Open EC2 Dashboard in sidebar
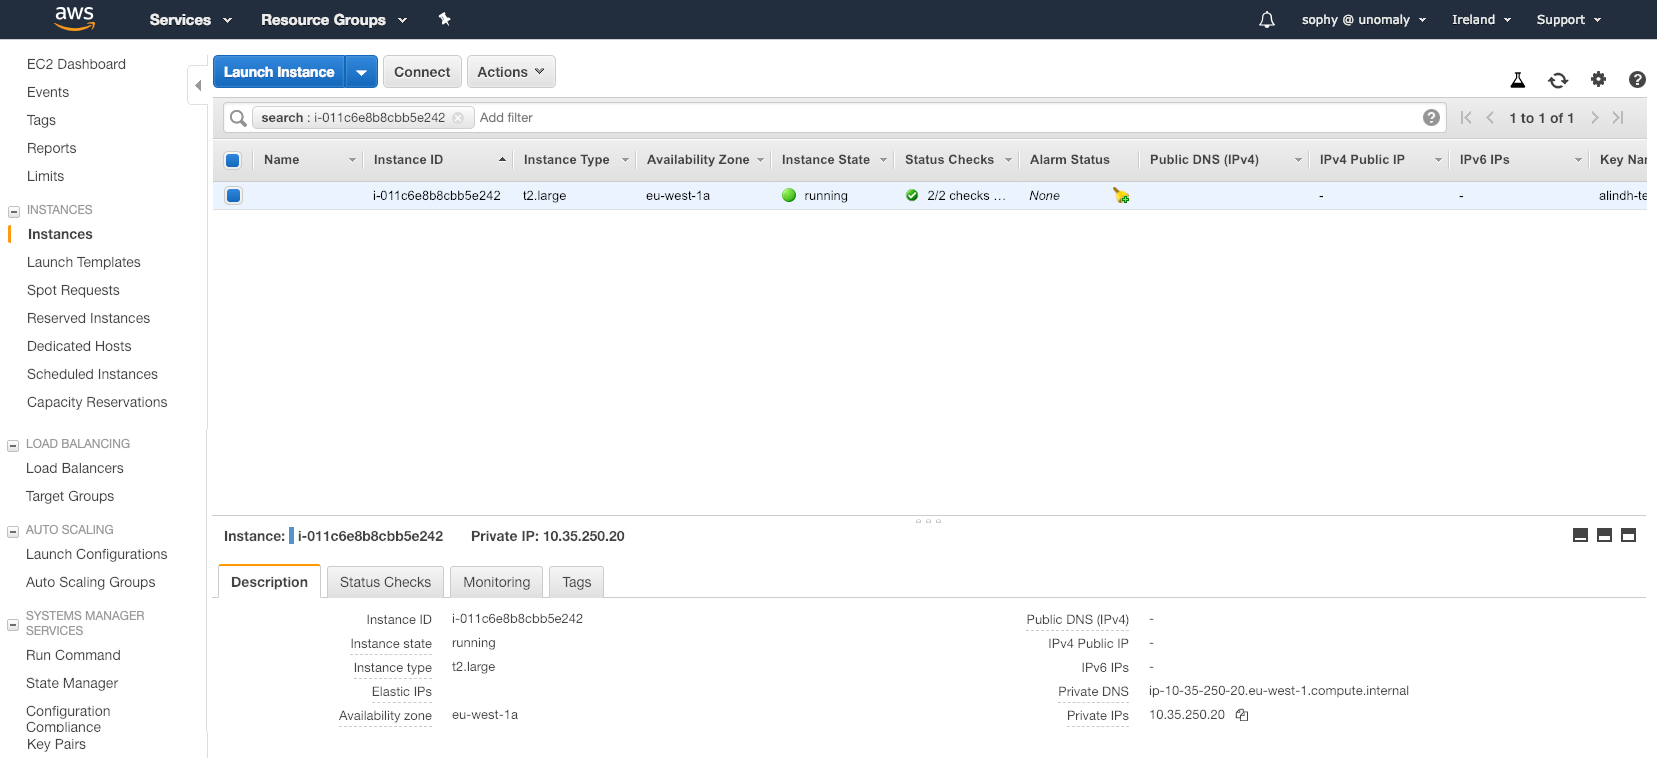 coord(77,64)
